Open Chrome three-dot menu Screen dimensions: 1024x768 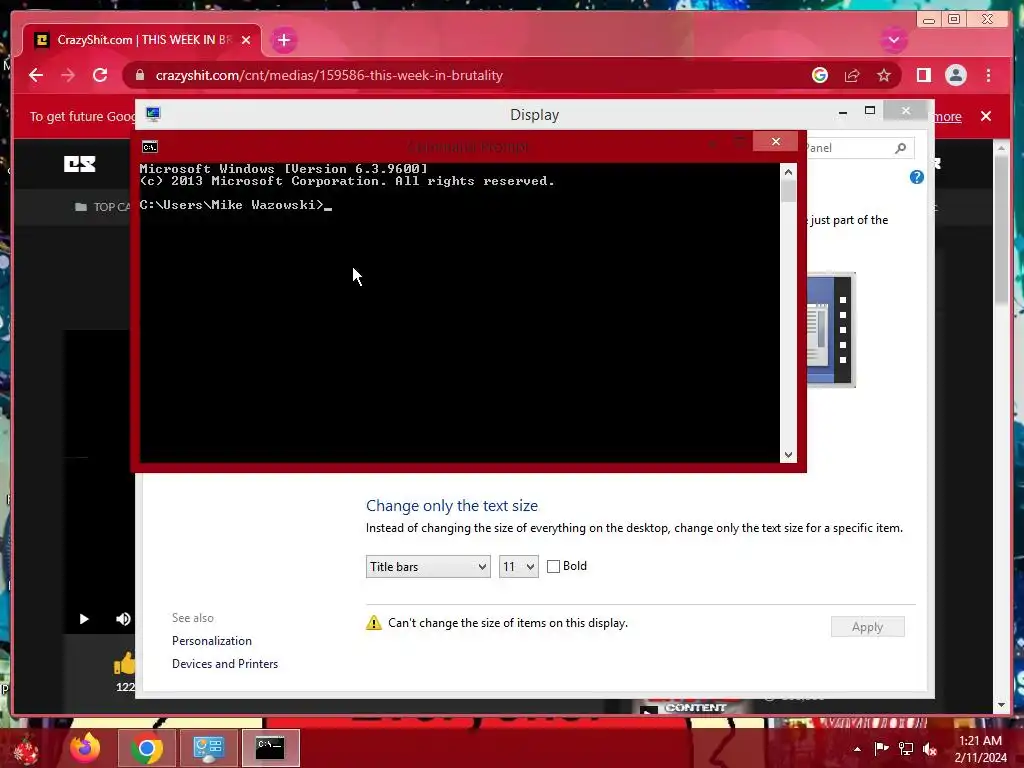click(989, 75)
